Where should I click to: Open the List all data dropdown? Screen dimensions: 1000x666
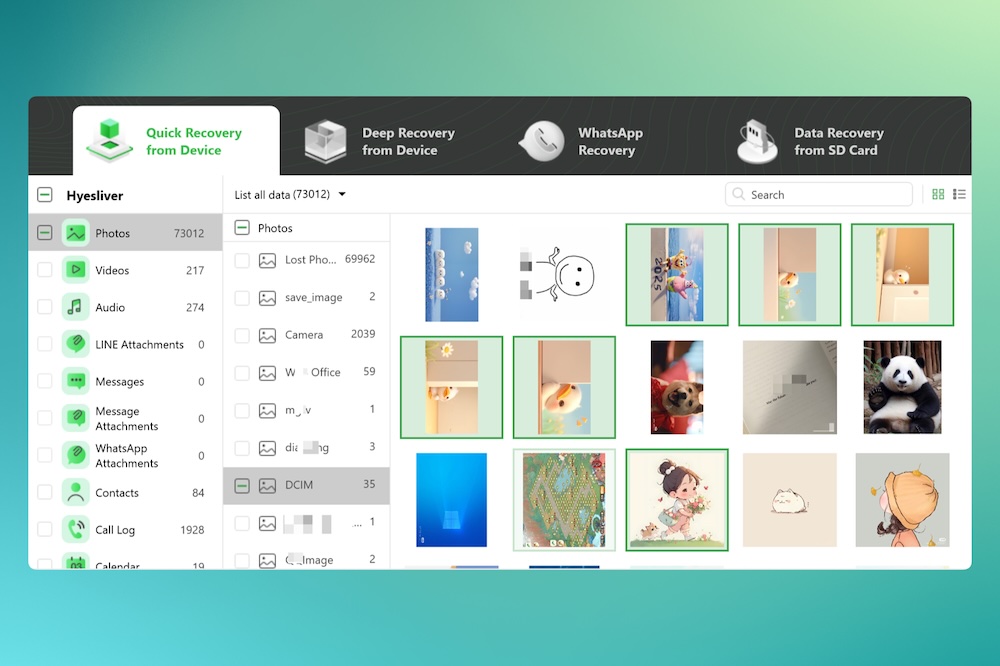pos(290,194)
